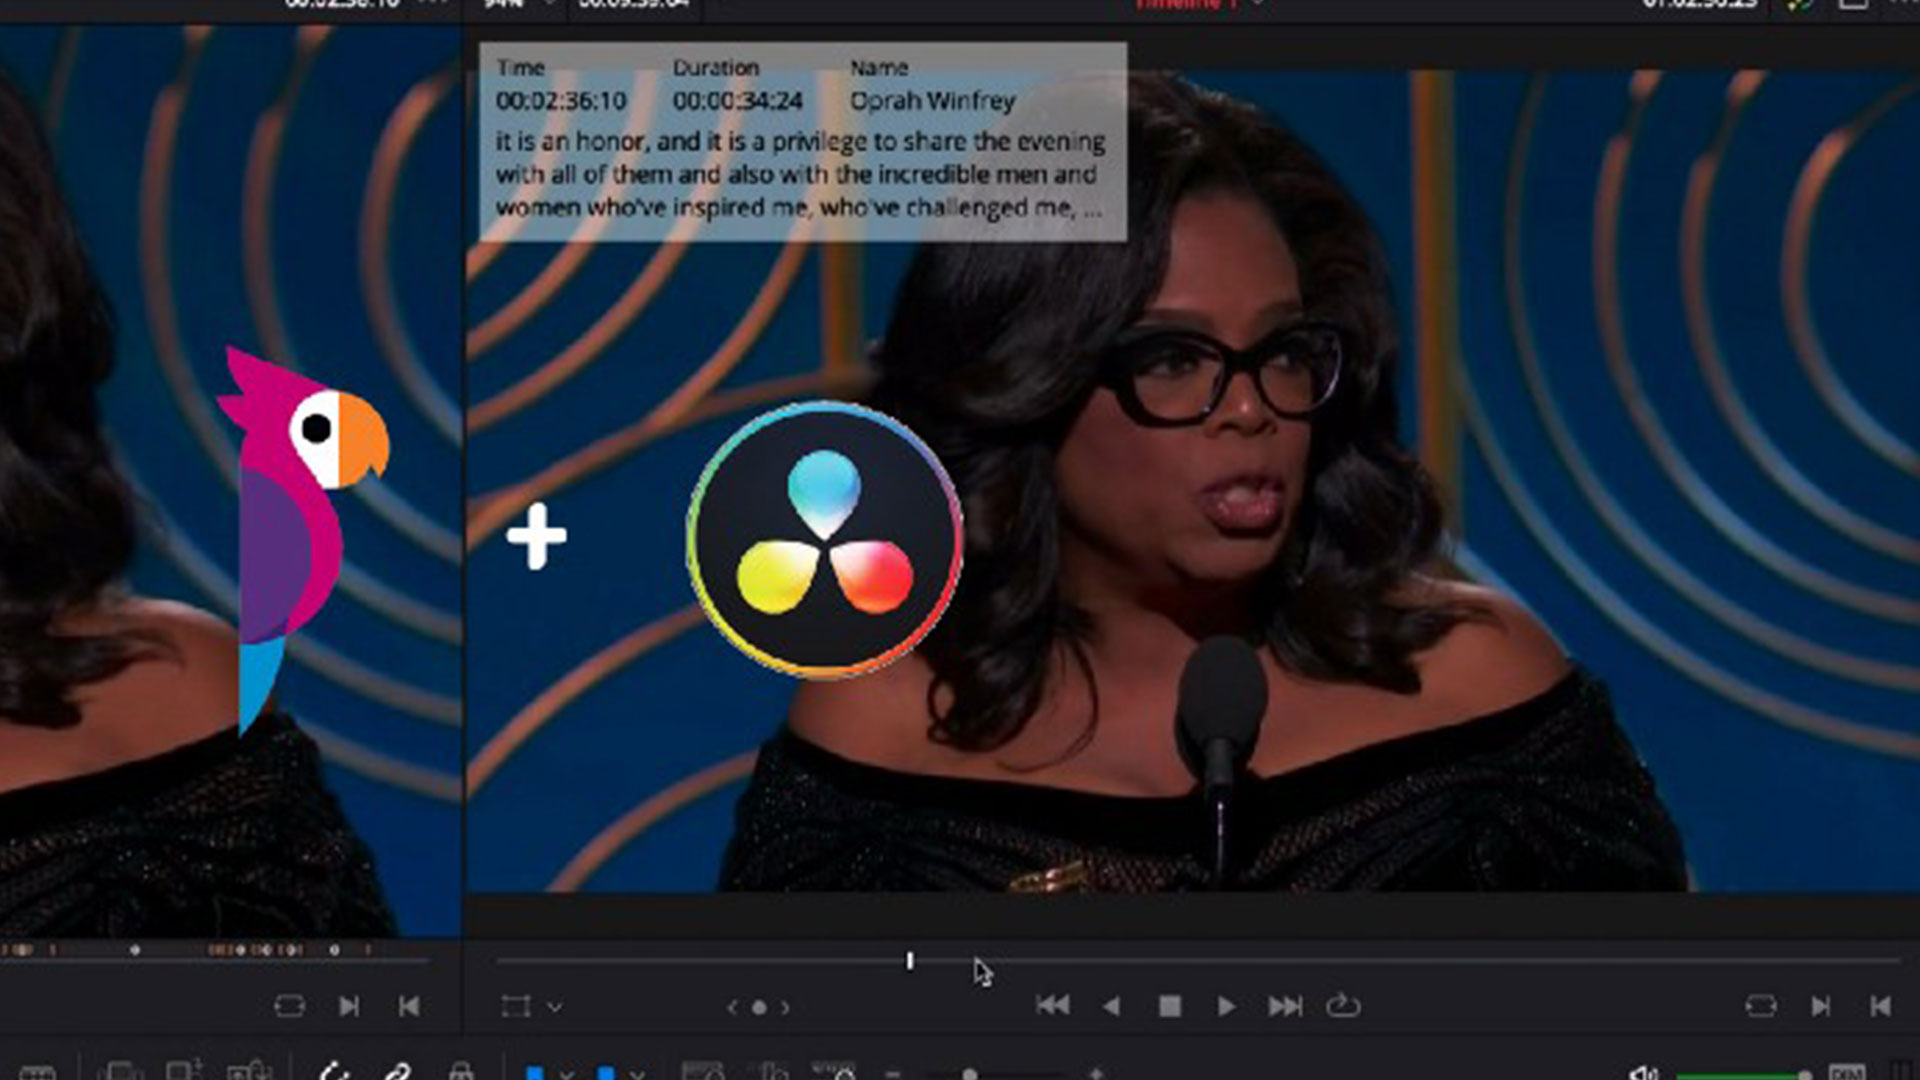Click marker name text Oprah Winfrey
This screenshot has height=1080, width=1920.
pyautogui.click(x=932, y=101)
